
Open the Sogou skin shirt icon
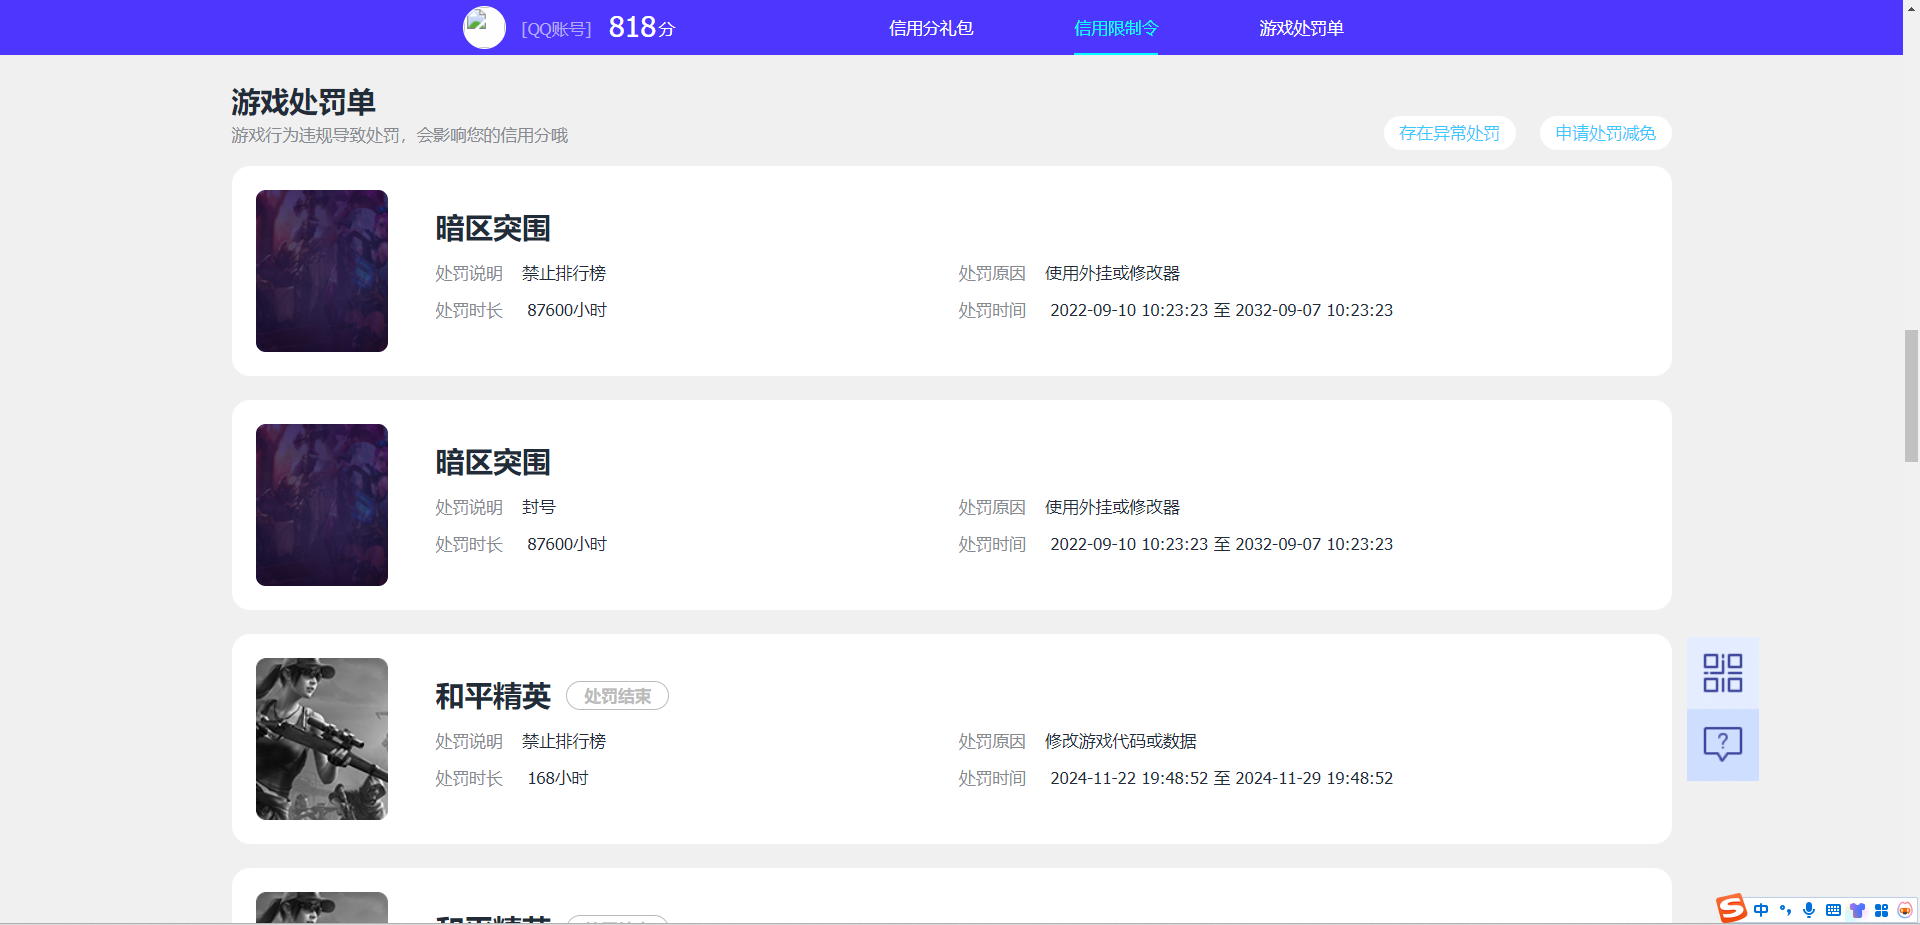pos(1857,910)
